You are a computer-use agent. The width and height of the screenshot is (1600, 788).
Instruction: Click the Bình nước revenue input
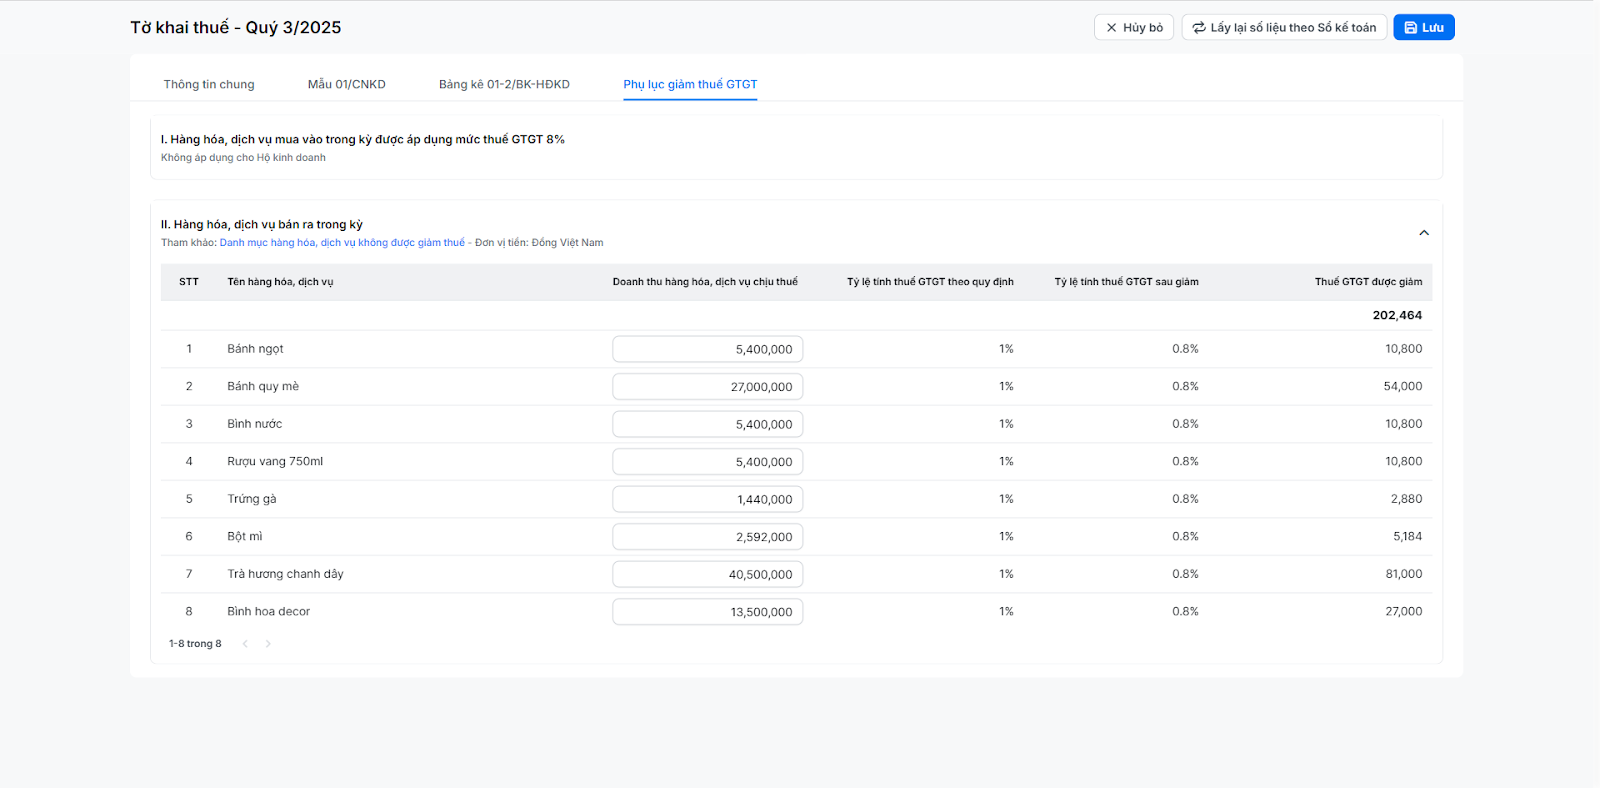click(707, 424)
